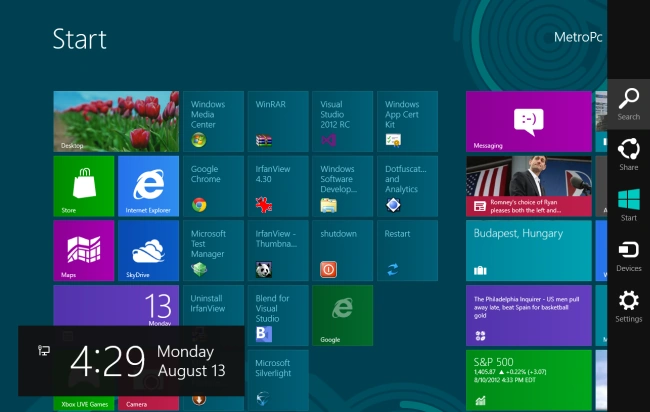Open the Romney news story tile
The height and width of the screenshot is (412, 650).
coord(529,186)
